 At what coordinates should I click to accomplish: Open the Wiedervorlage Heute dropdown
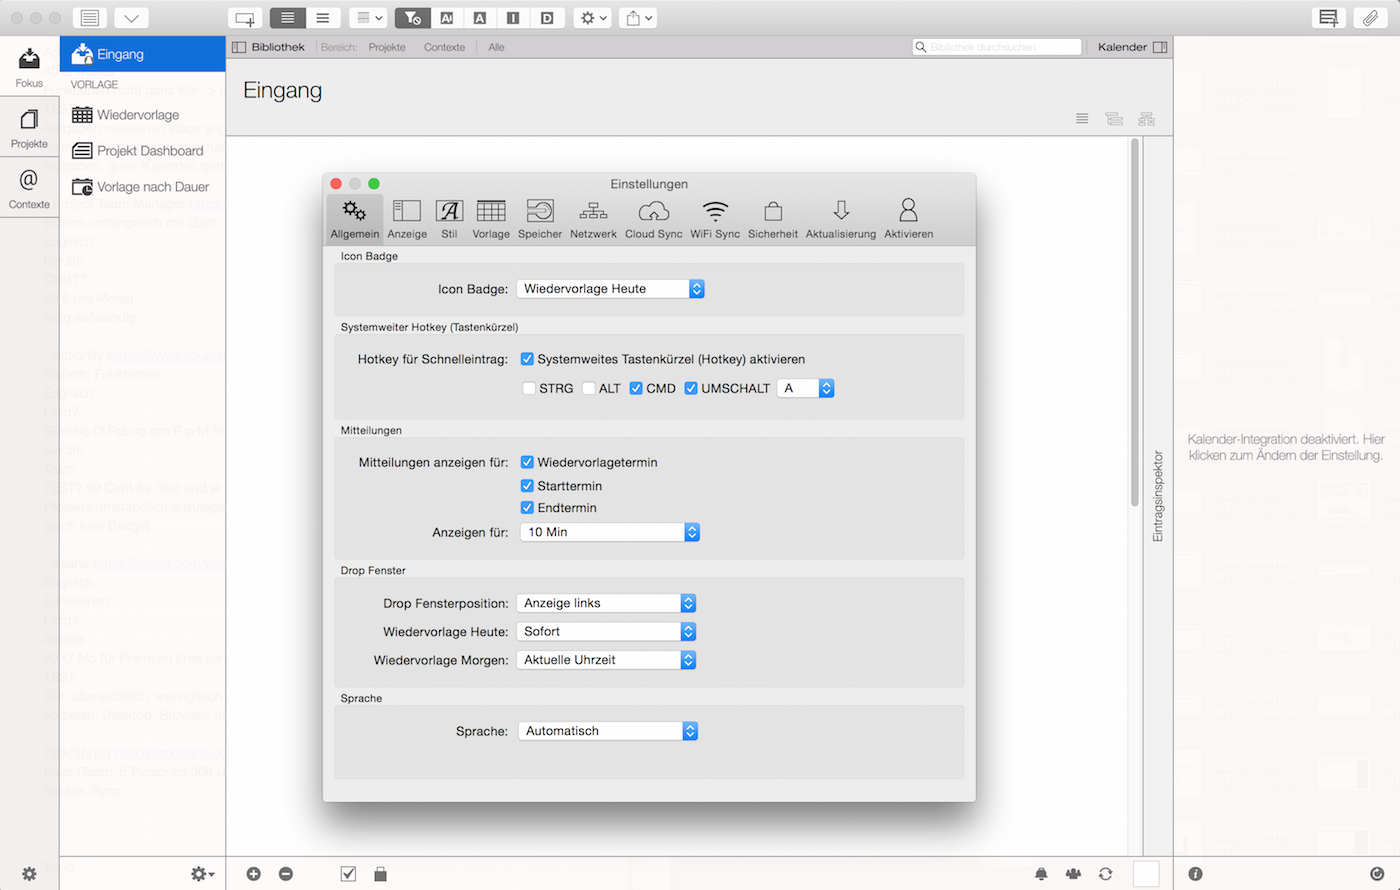pyautogui.click(x=606, y=632)
